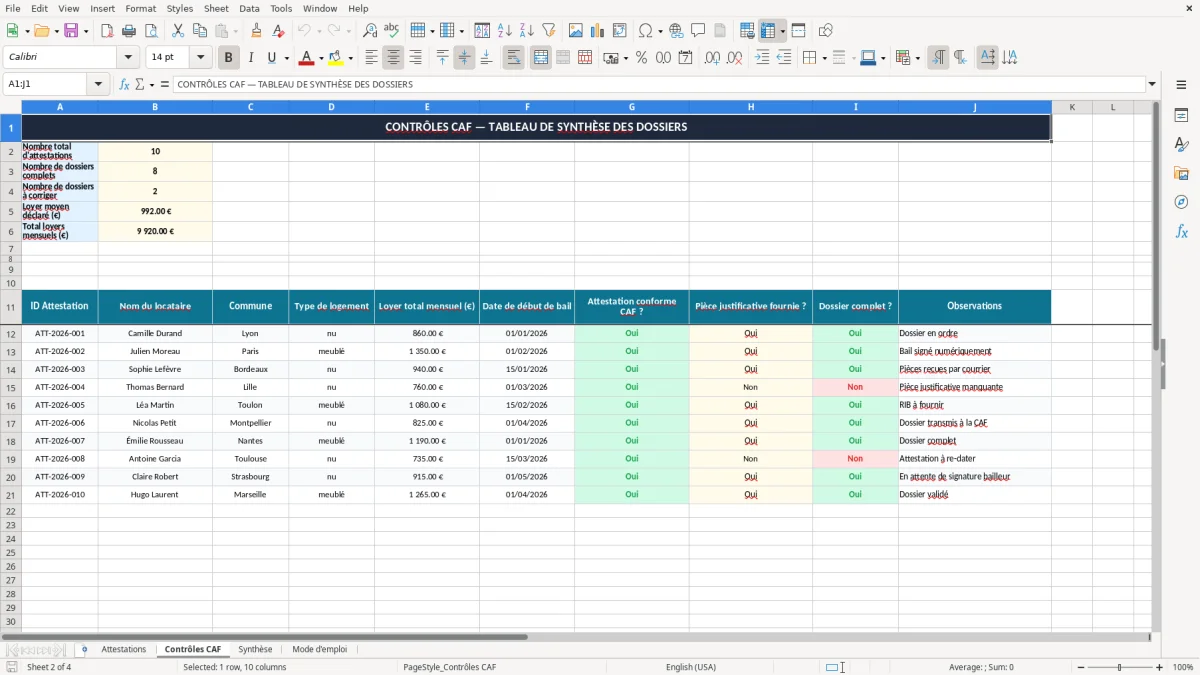Expand the formula bar dropdown arrow
This screenshot has height=675, width=1200.
click(x=1152, y=85)
